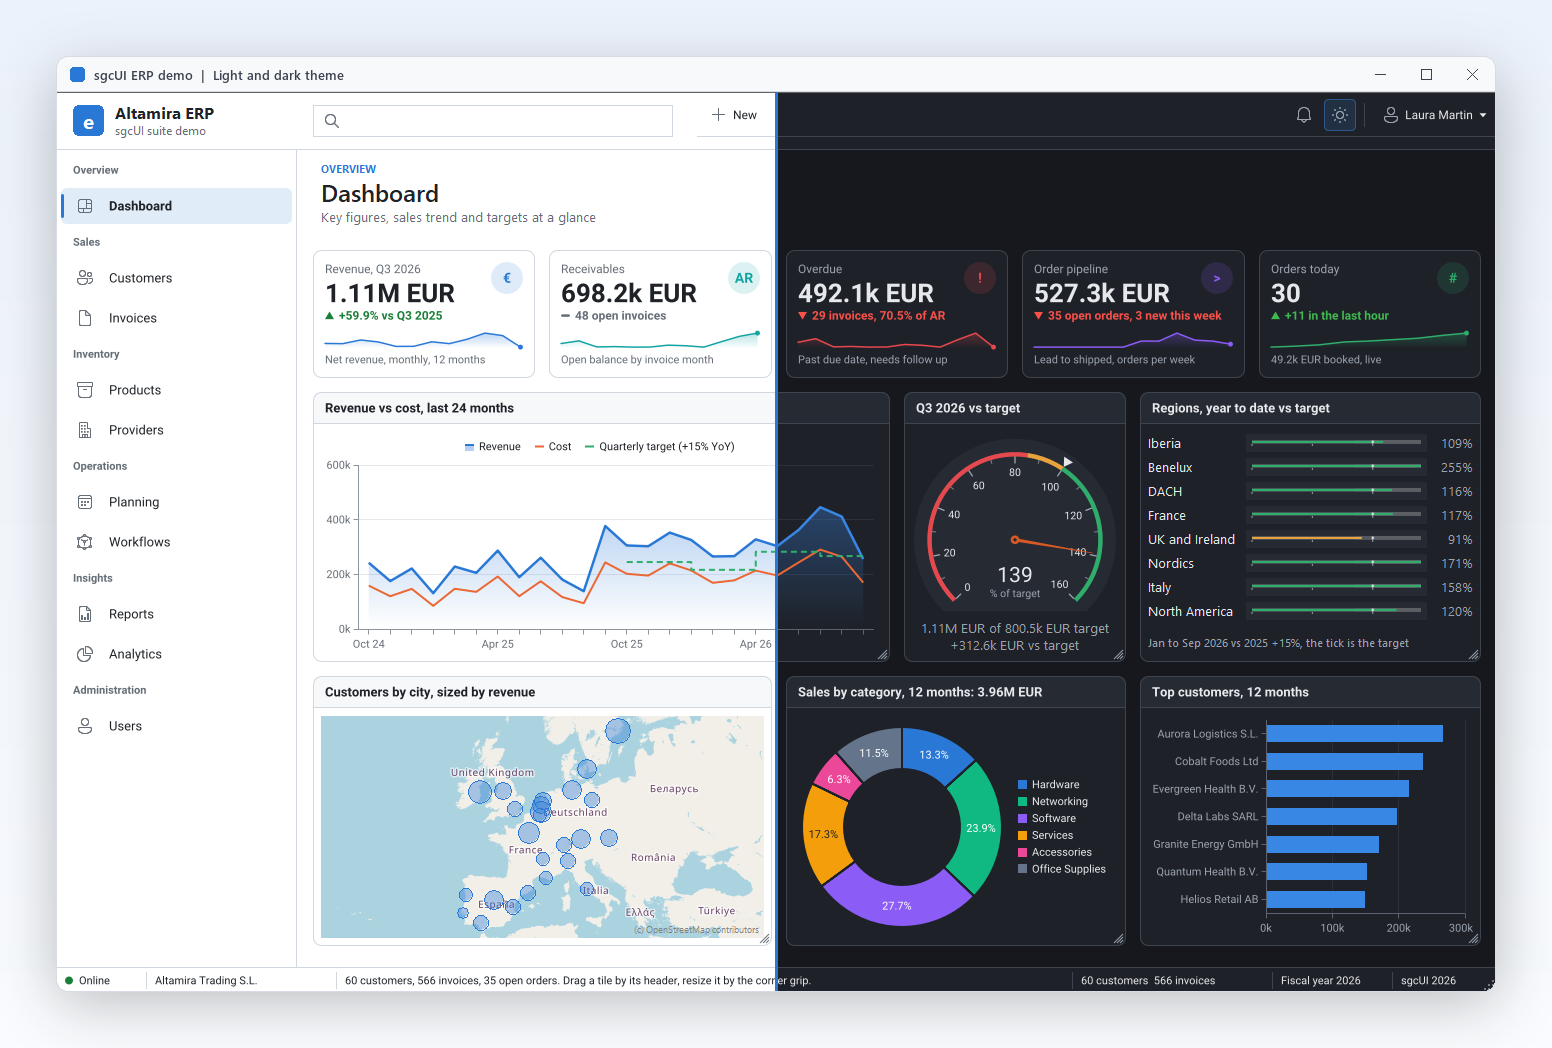Go to Customers in the sidebar
Screen dimensions: 1552x1048
(177, 278)
